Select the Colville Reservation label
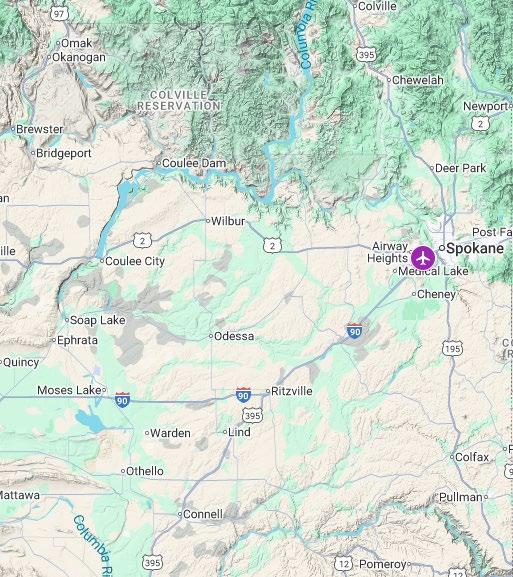Viewport: 513px width, 577px height. click(179, 100)
